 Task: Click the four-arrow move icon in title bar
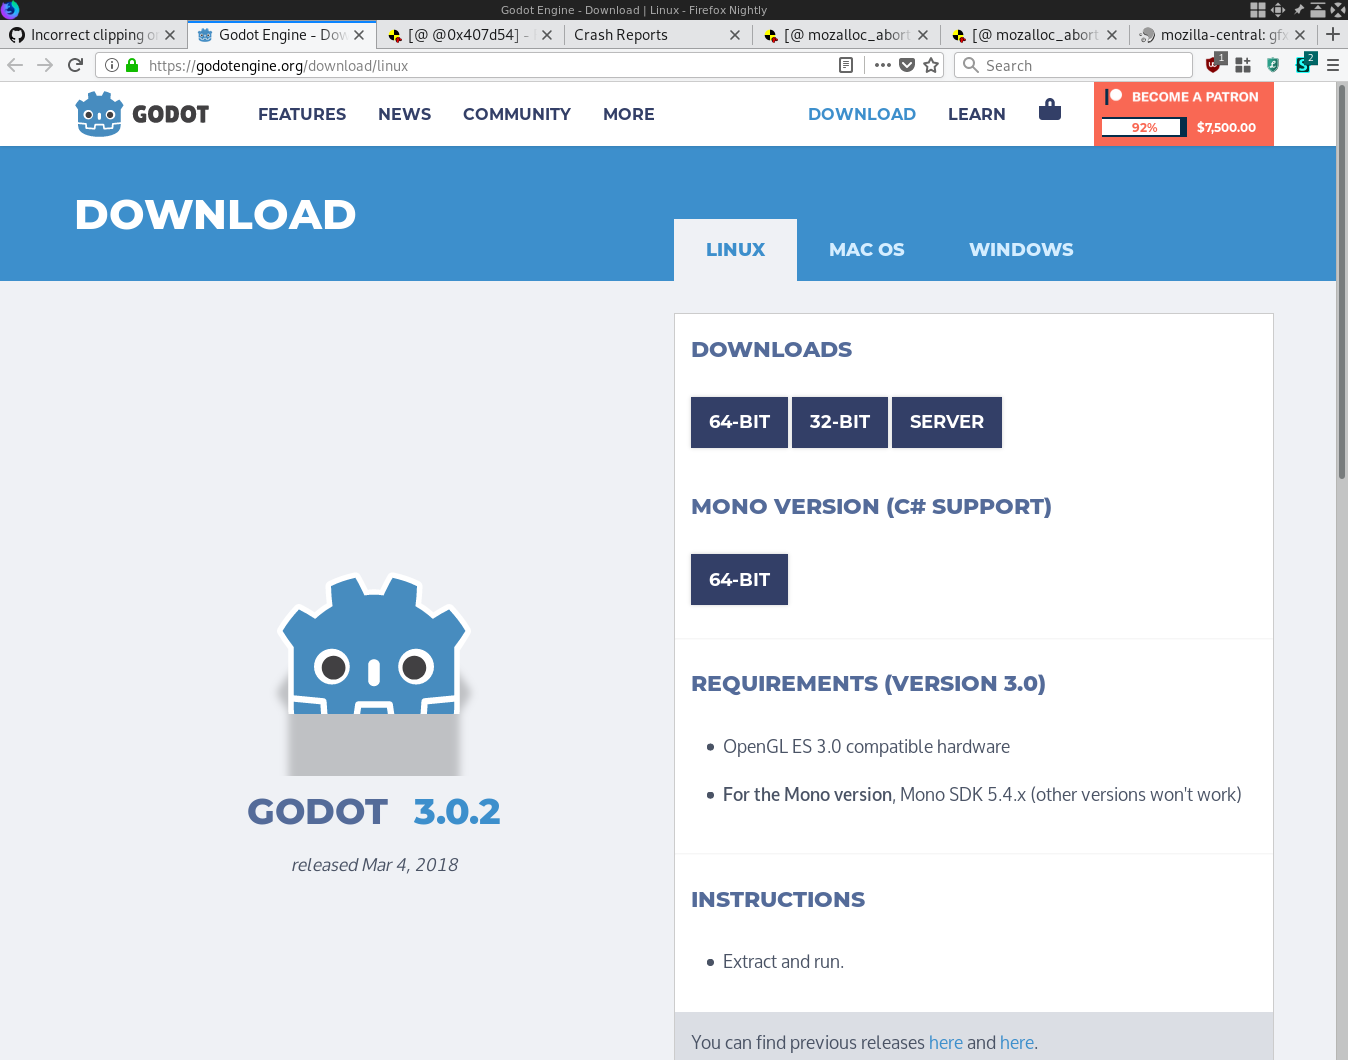coord(1278,10)
